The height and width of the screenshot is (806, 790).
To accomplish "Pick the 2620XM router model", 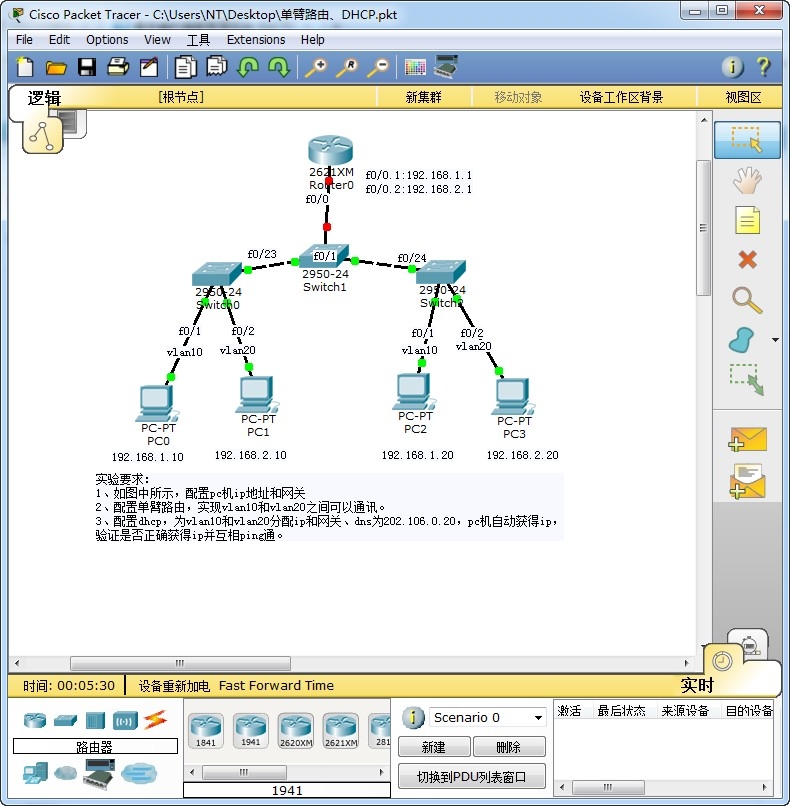I will coord(296,730).
